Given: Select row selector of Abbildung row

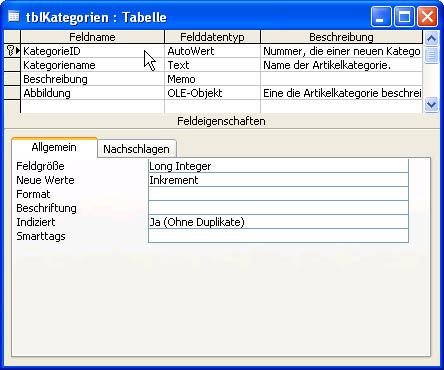Looking at the screenshot, I should point(12,93).
